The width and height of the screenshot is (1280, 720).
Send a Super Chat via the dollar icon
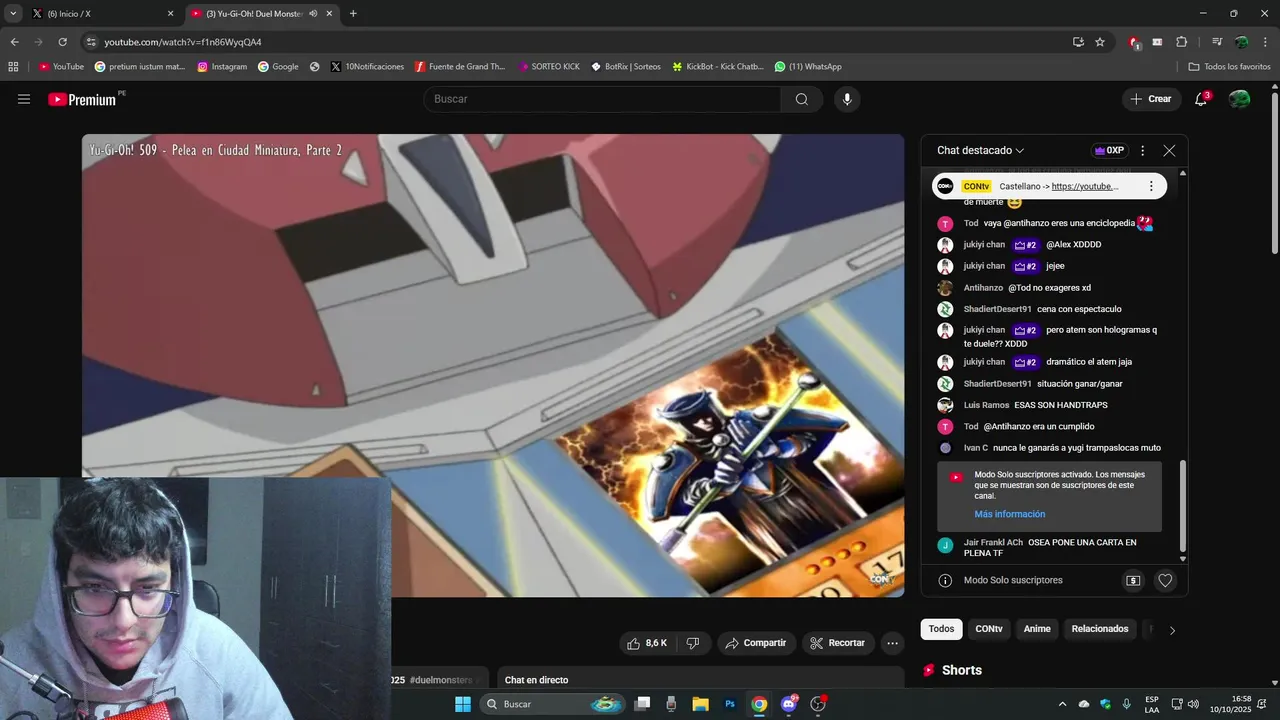[1133, 580]
